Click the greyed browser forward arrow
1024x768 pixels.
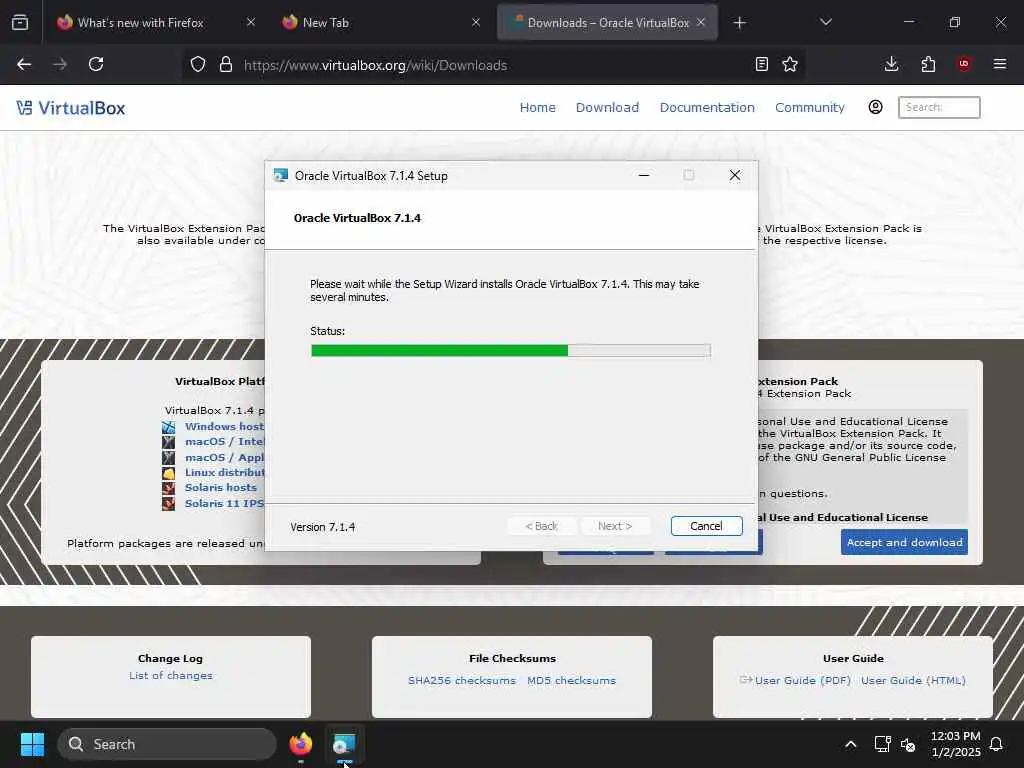pos(60,64)
